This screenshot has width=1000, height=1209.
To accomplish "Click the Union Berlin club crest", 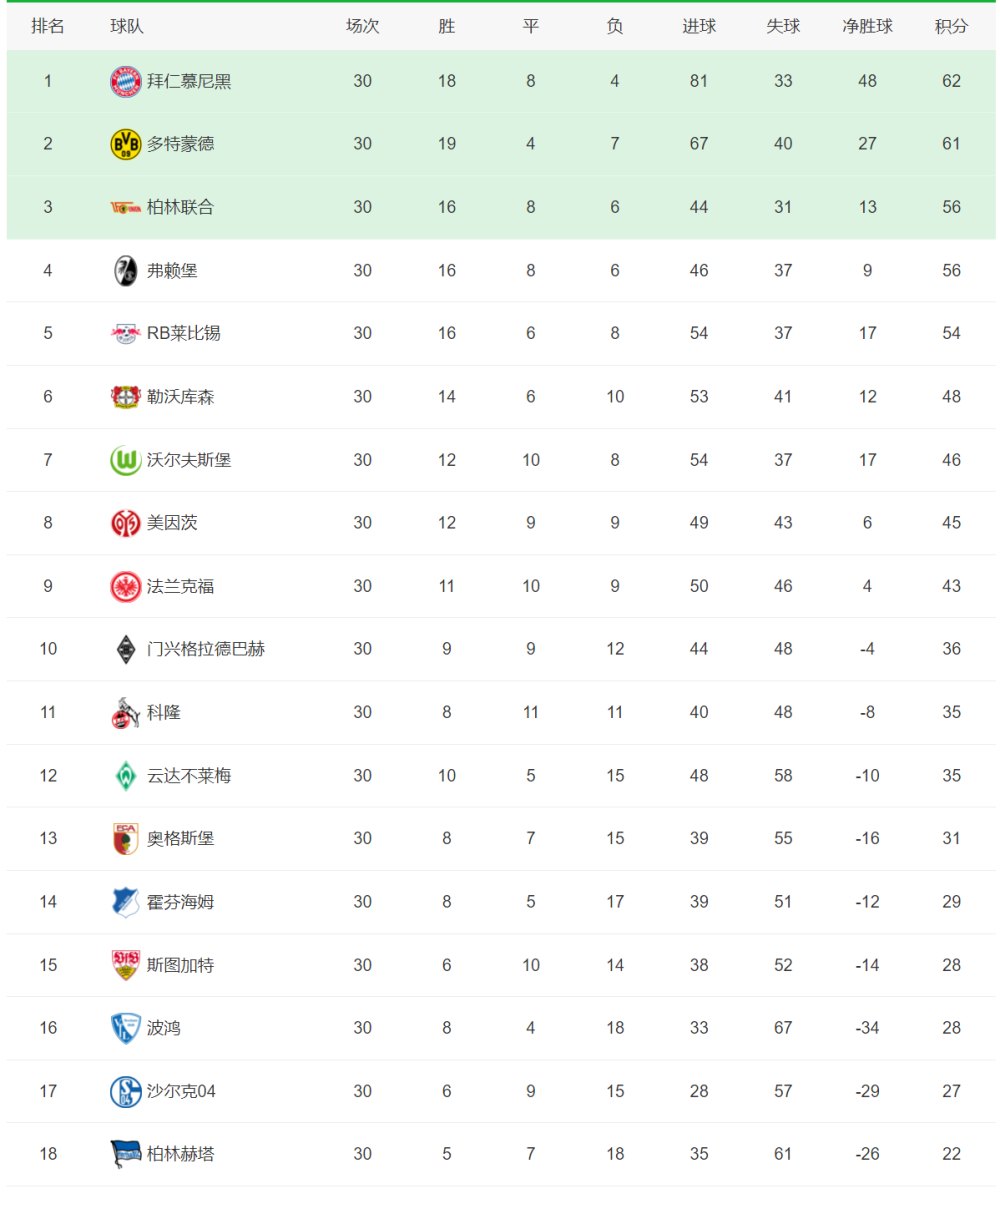I will [x=125, y=207].
